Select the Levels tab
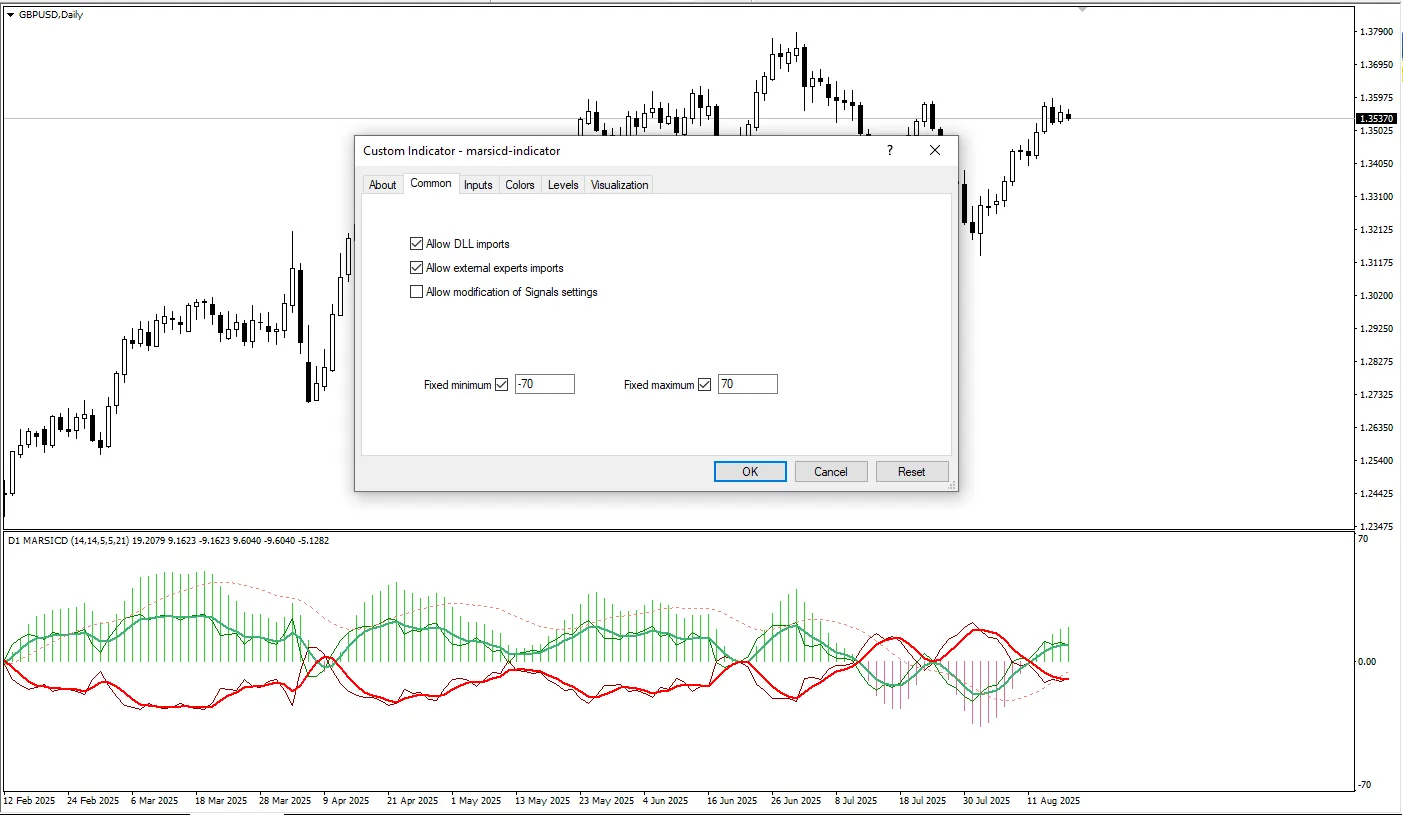The image size is (1403, 815). (x=563, y=185)
